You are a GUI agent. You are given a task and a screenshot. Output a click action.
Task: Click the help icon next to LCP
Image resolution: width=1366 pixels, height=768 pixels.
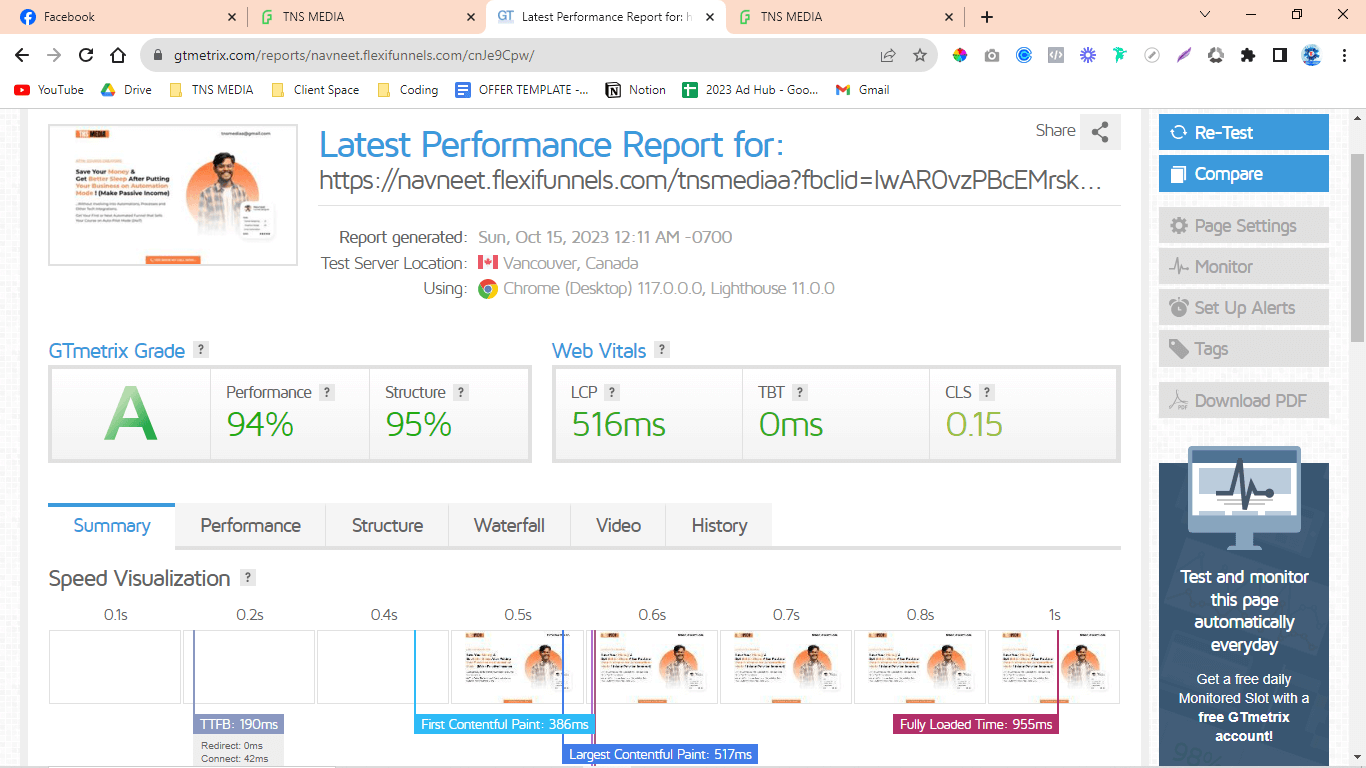pos(612,393)
